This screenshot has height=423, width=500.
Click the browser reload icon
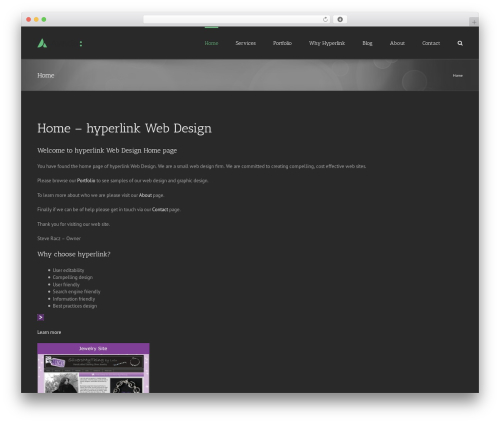325,19
